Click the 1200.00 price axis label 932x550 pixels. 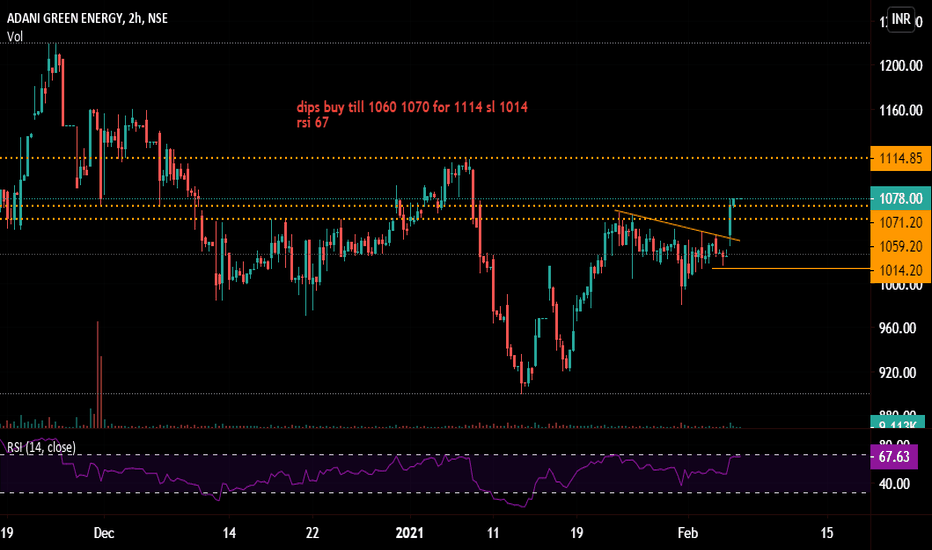tap(900, 66)
